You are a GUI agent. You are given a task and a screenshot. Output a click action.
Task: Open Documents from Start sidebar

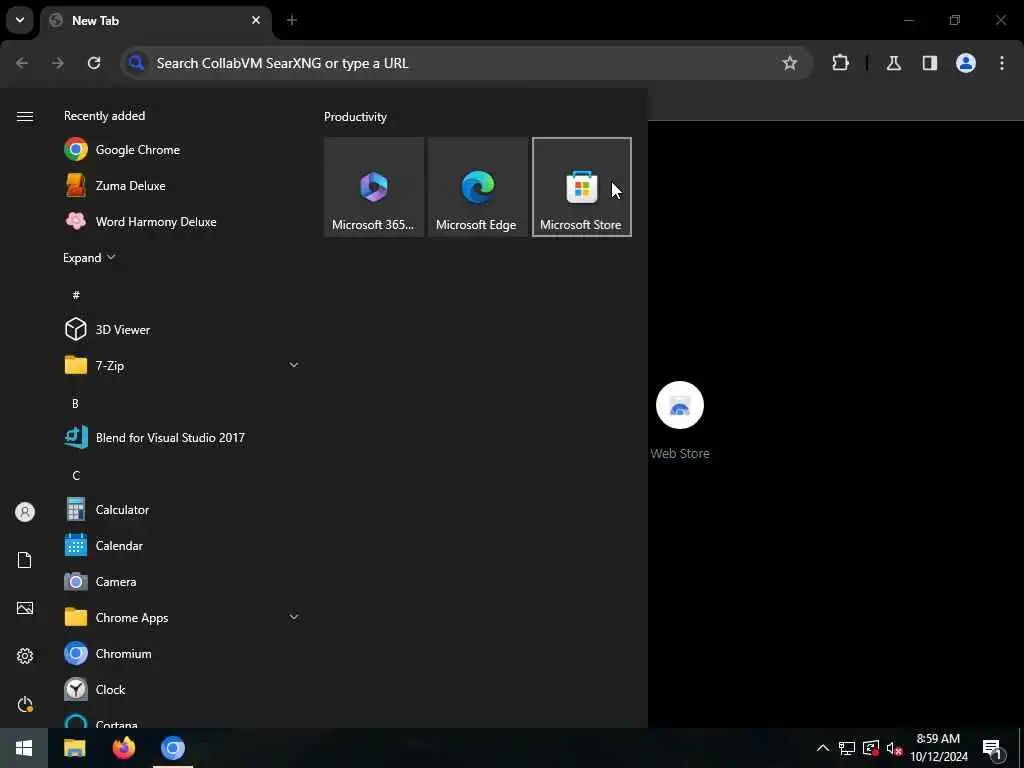[25, 560]
